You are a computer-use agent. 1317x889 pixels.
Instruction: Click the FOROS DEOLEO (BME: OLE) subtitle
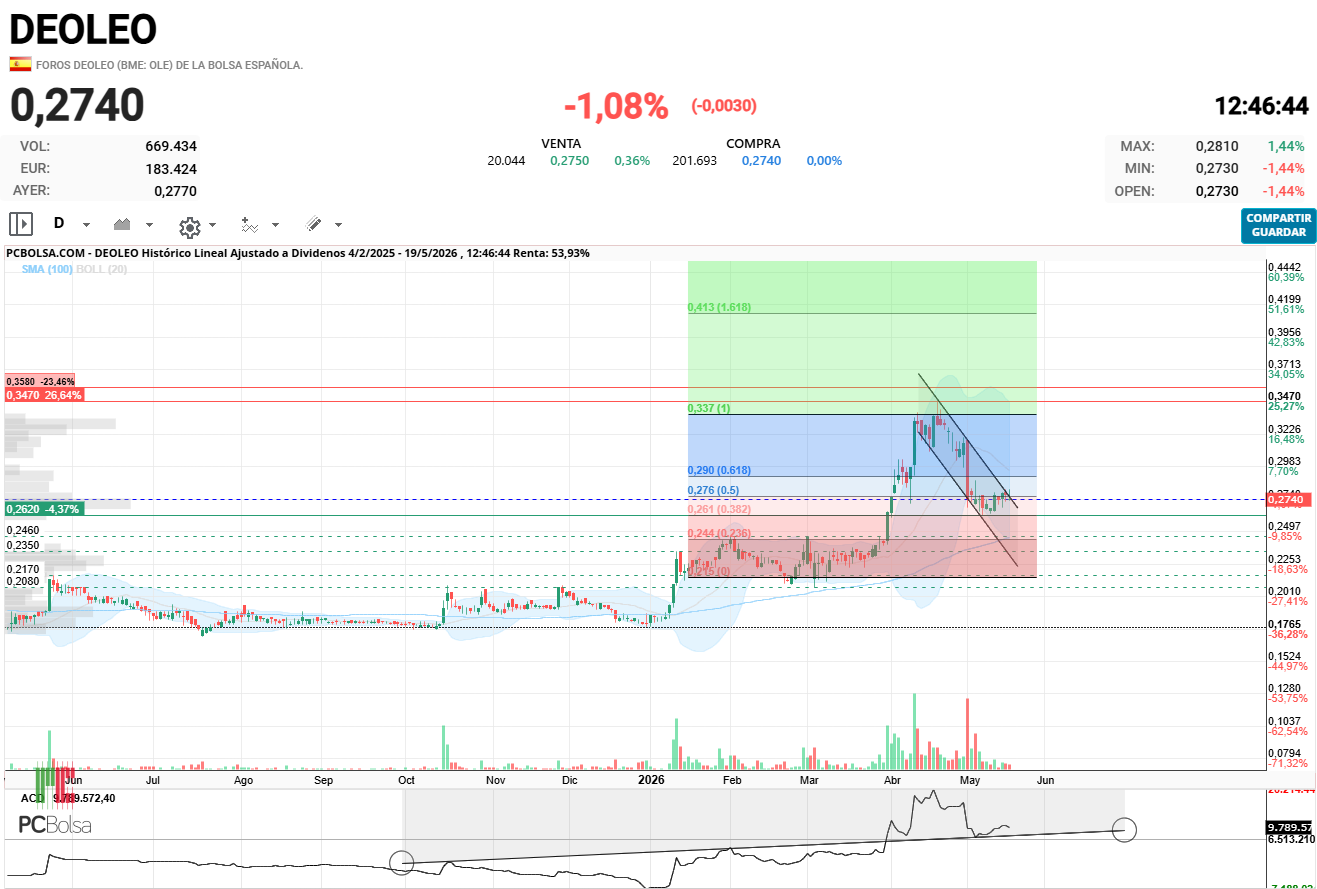[x=169, y=65]
